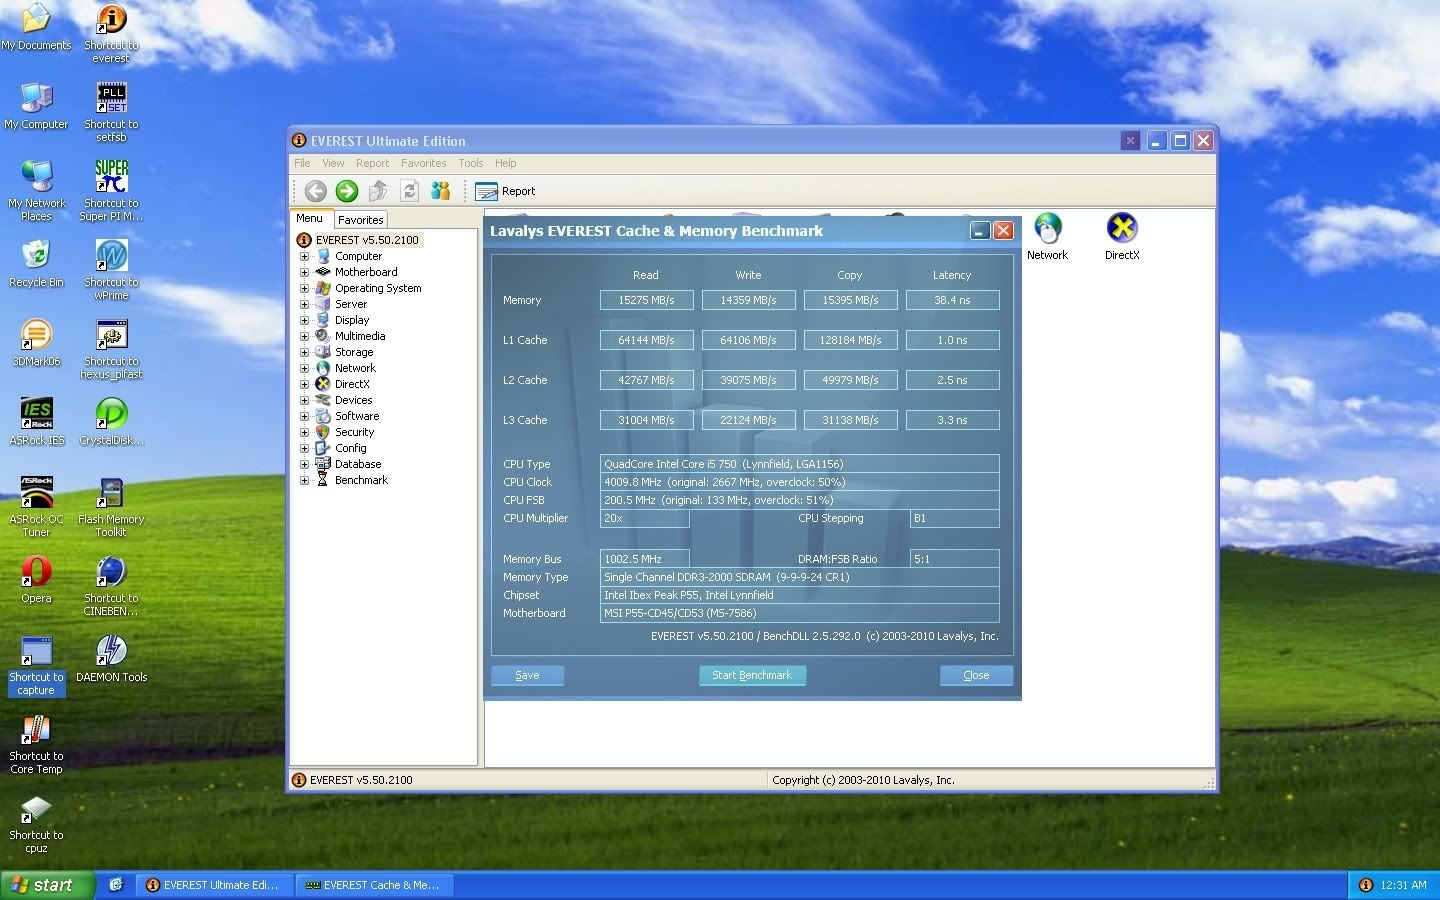Screen dimensions: 1440x900
Task: Click the Save button in benchmark dialog
Action: pos(527,675)
